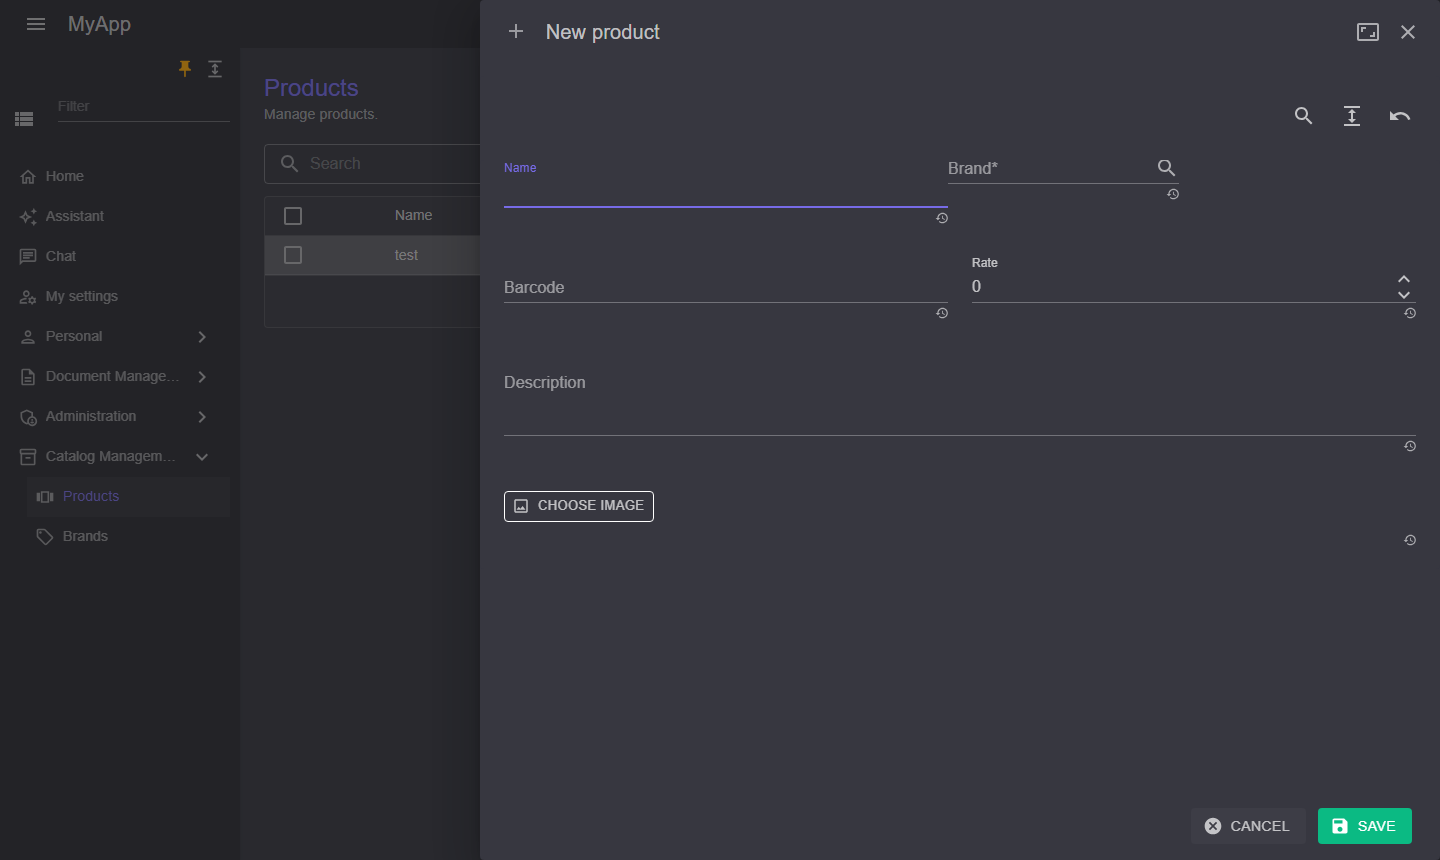This screenshot has width=1440, height=860.
Task: Close the New product dialog
Action: (1408, 32)
